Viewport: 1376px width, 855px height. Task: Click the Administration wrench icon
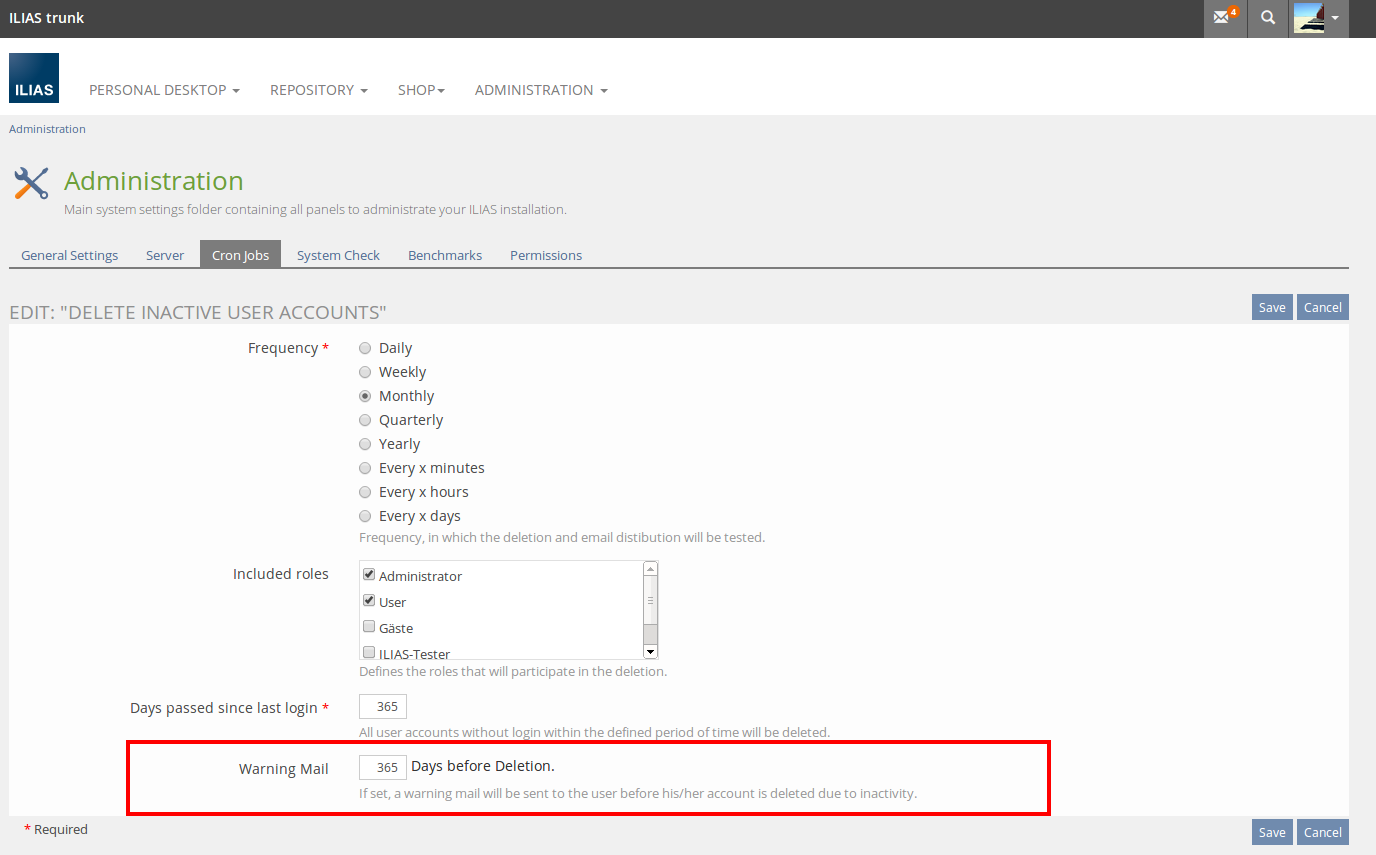coord(31,183)
